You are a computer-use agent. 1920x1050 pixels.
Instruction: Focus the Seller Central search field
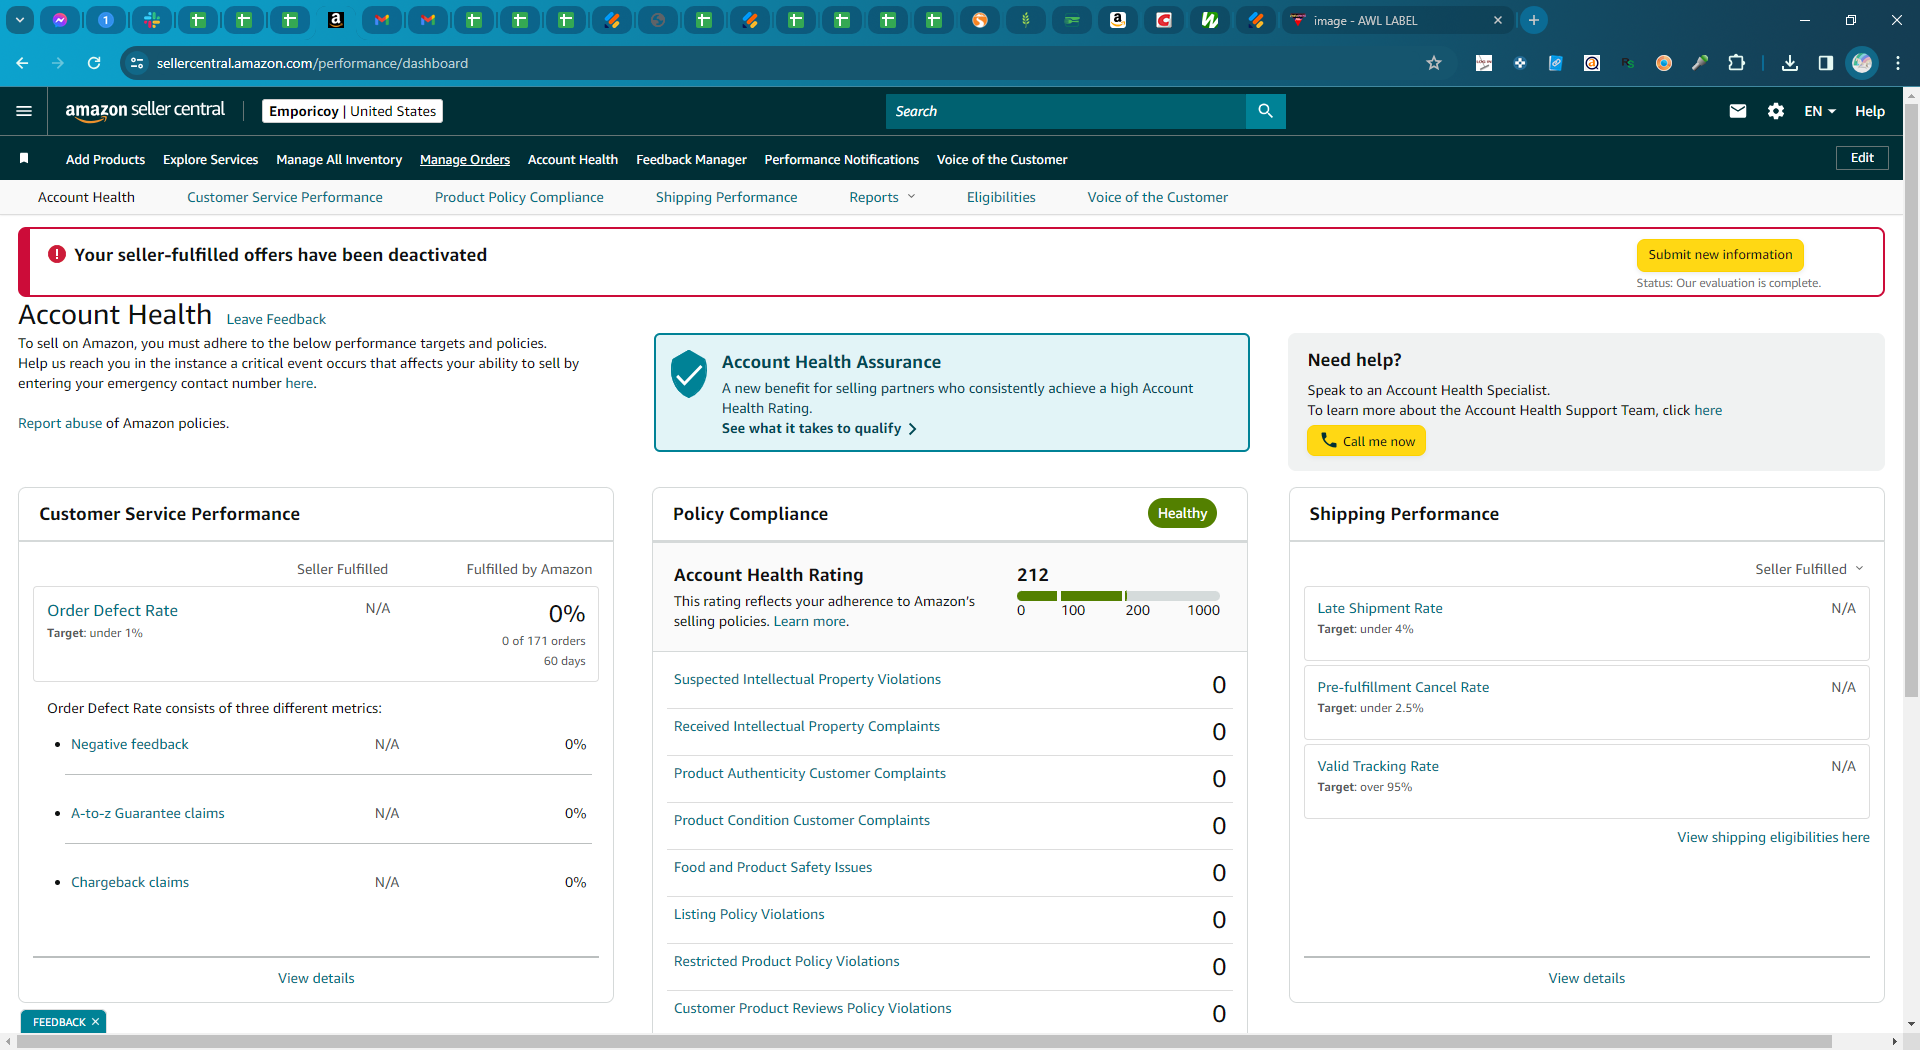click(x=1066, y=111)
